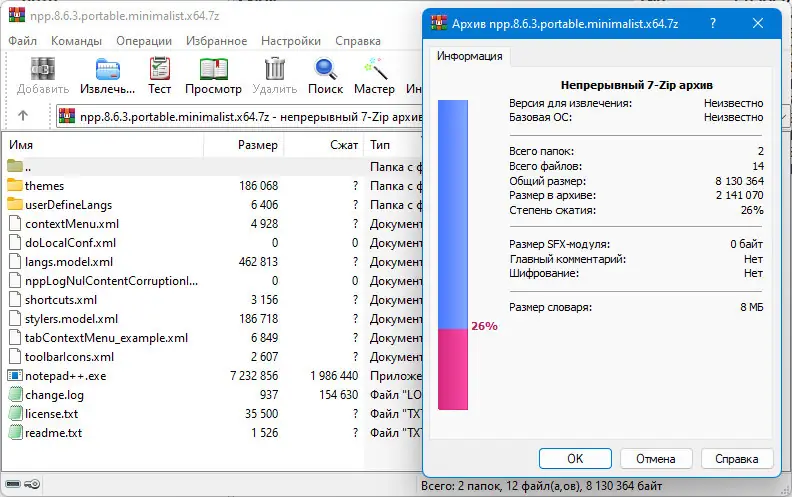Image resolution: width=792 pixels, height=497 pixels.
Task: Select the tabContextMenu_example.xml file row
Action: pyautogui.click(x=212, y=337)
